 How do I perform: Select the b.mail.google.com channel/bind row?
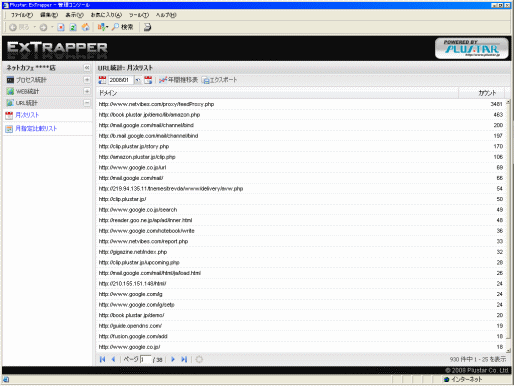(x=301, y=136)
